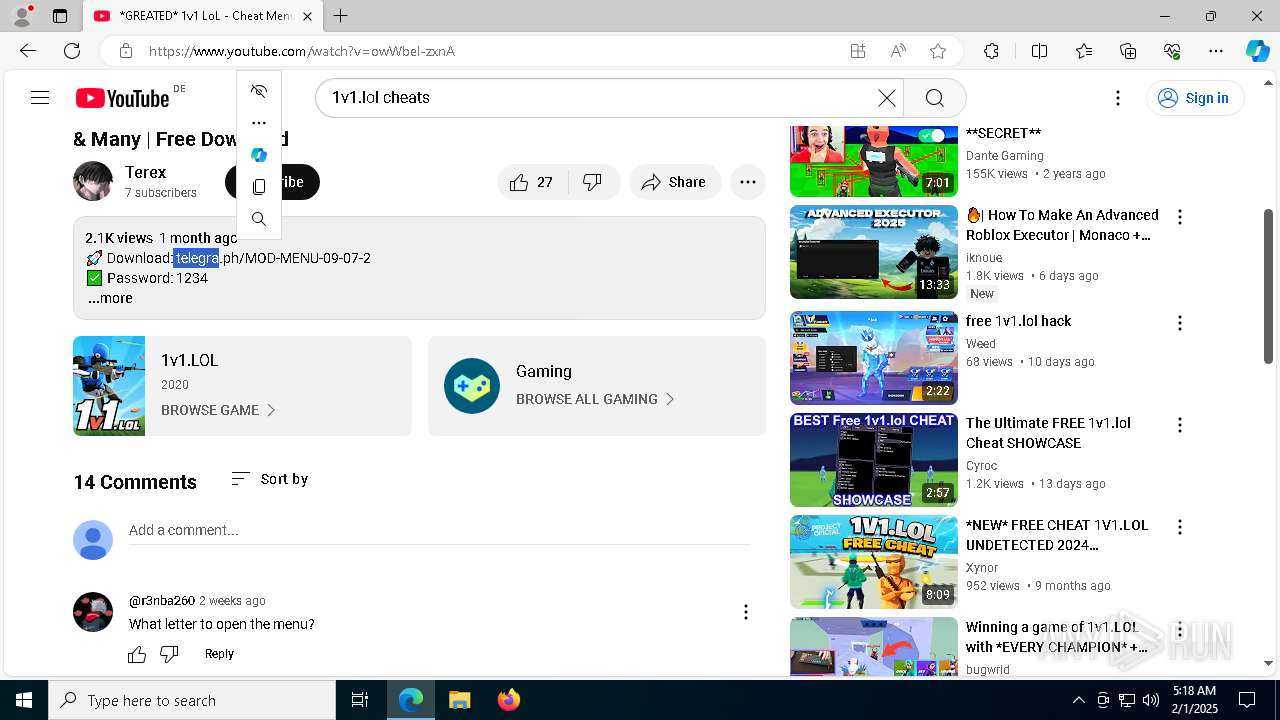Dislike r3nba260's comment

pyautogui.click(x=169, y=654)
